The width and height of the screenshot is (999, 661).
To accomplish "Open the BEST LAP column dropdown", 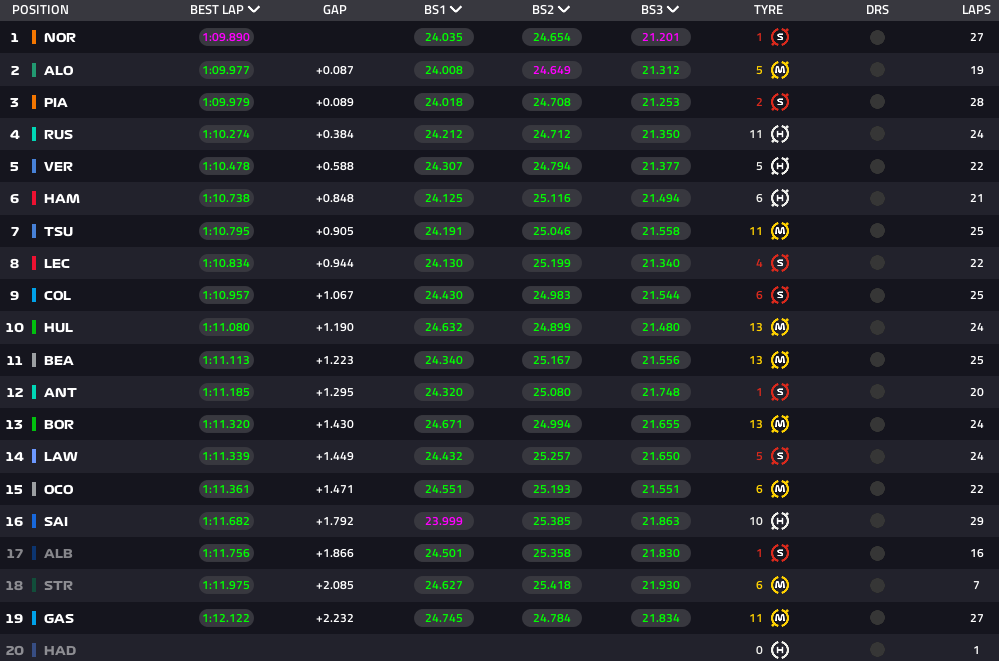I will (254, 10).
